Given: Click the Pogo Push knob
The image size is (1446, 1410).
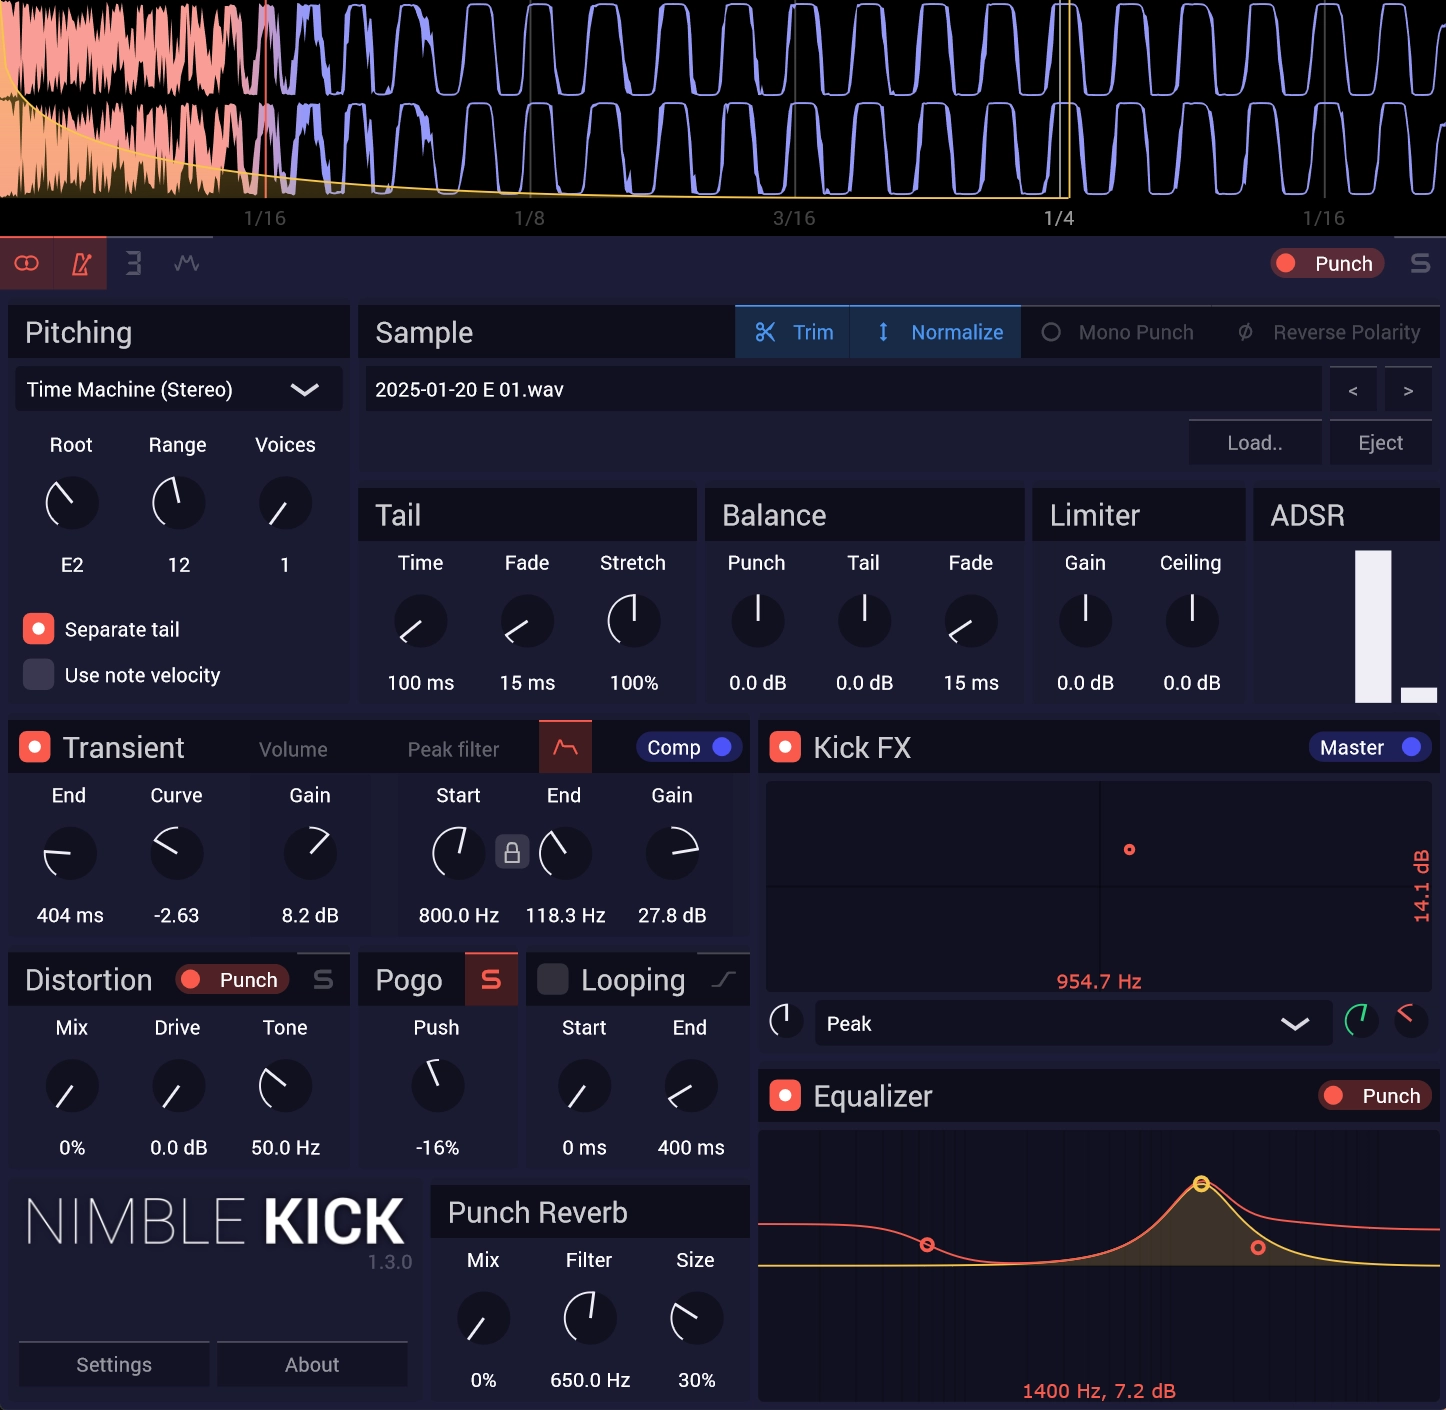Looking at the screenshot, I should point(437,1086).
